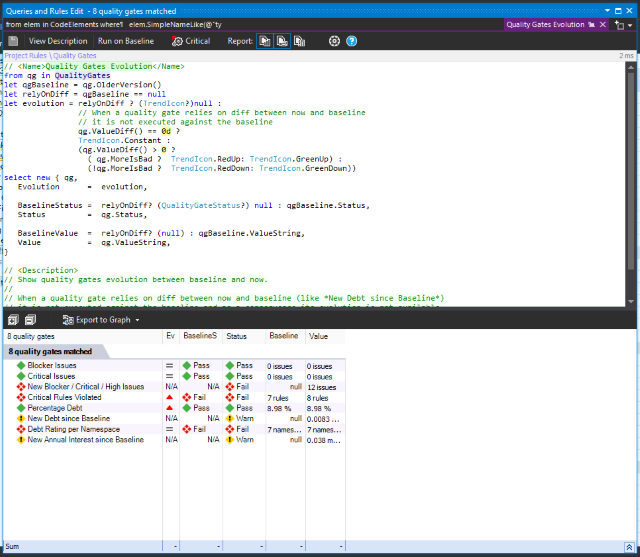The width and height of the screenshot is (640, 557).
Task: Select Percentage Debt row
Action: 174,408
